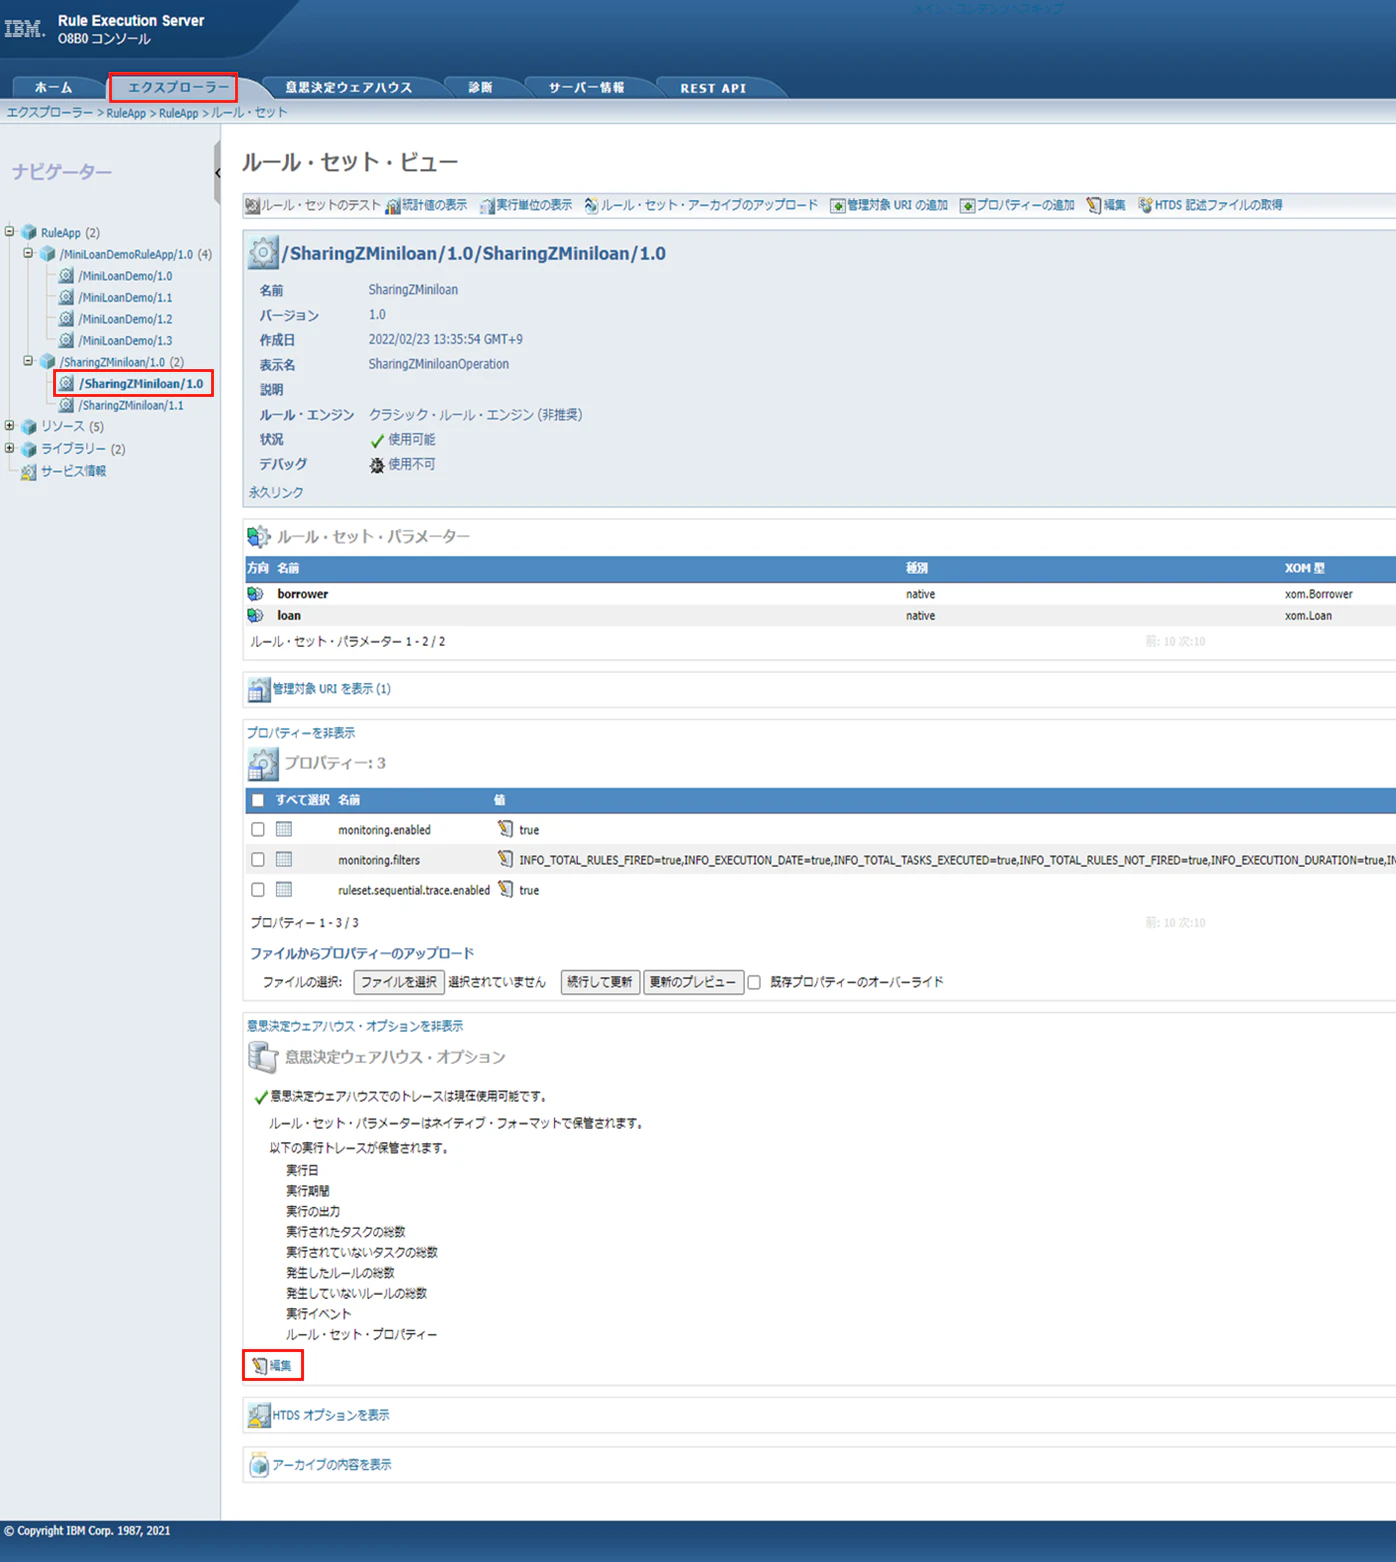Click the HTDS オプションを表示 icon

point(259,1415)
